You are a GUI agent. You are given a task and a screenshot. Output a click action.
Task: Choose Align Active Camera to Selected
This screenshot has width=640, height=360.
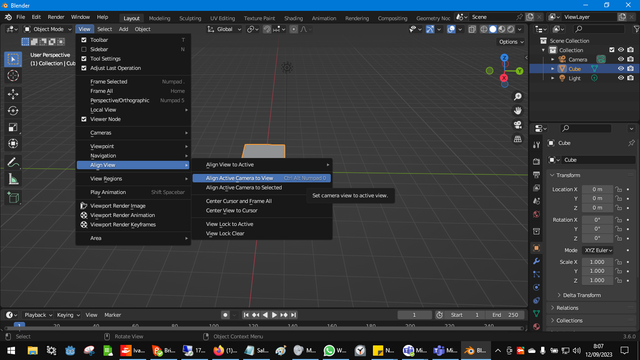coord(261,188)
